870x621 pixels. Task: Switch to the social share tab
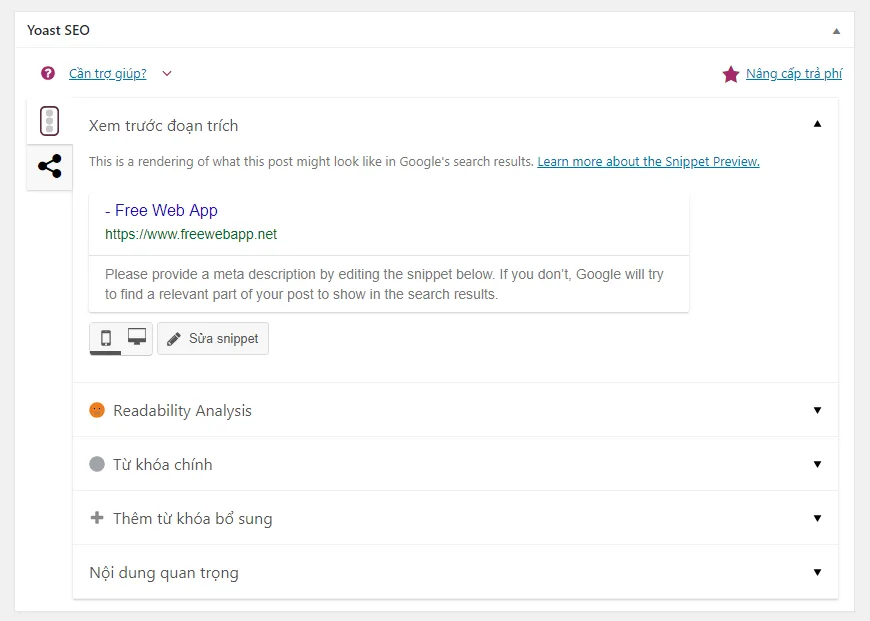pos(49,166)
